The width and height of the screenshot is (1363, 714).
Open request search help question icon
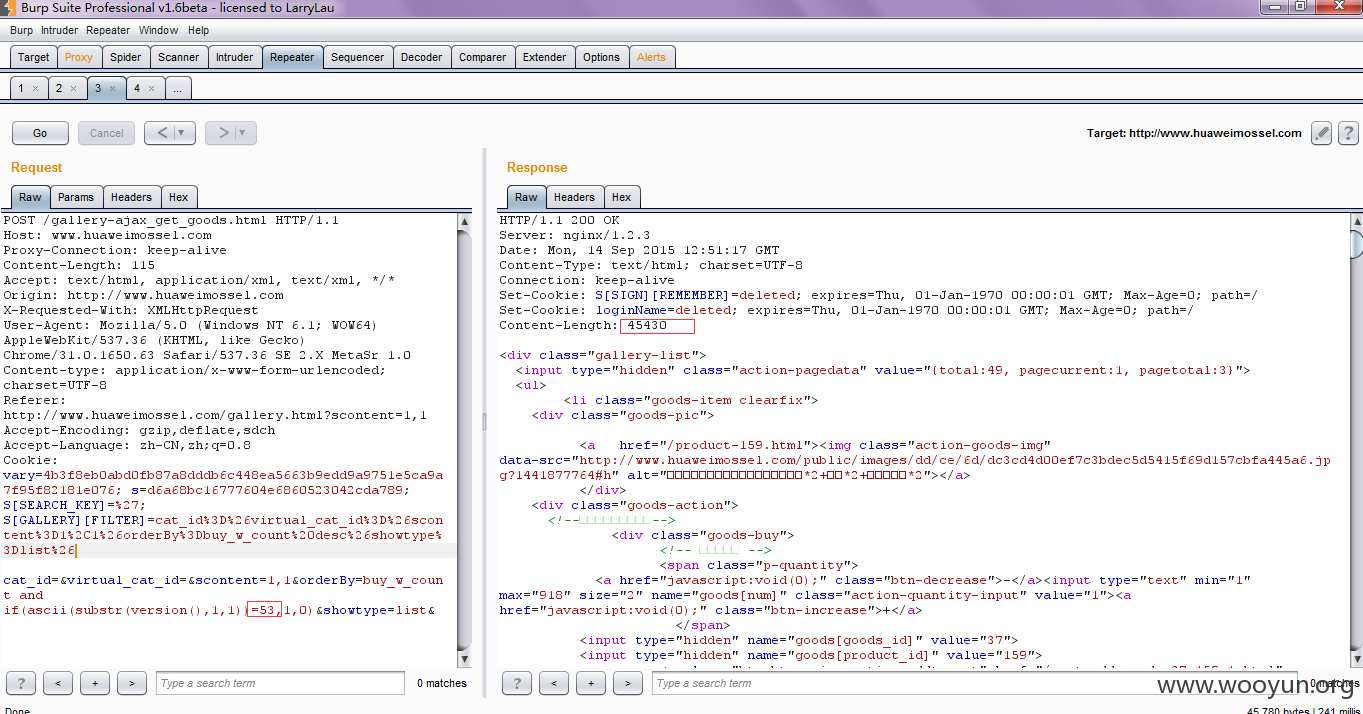click(21, 683)
